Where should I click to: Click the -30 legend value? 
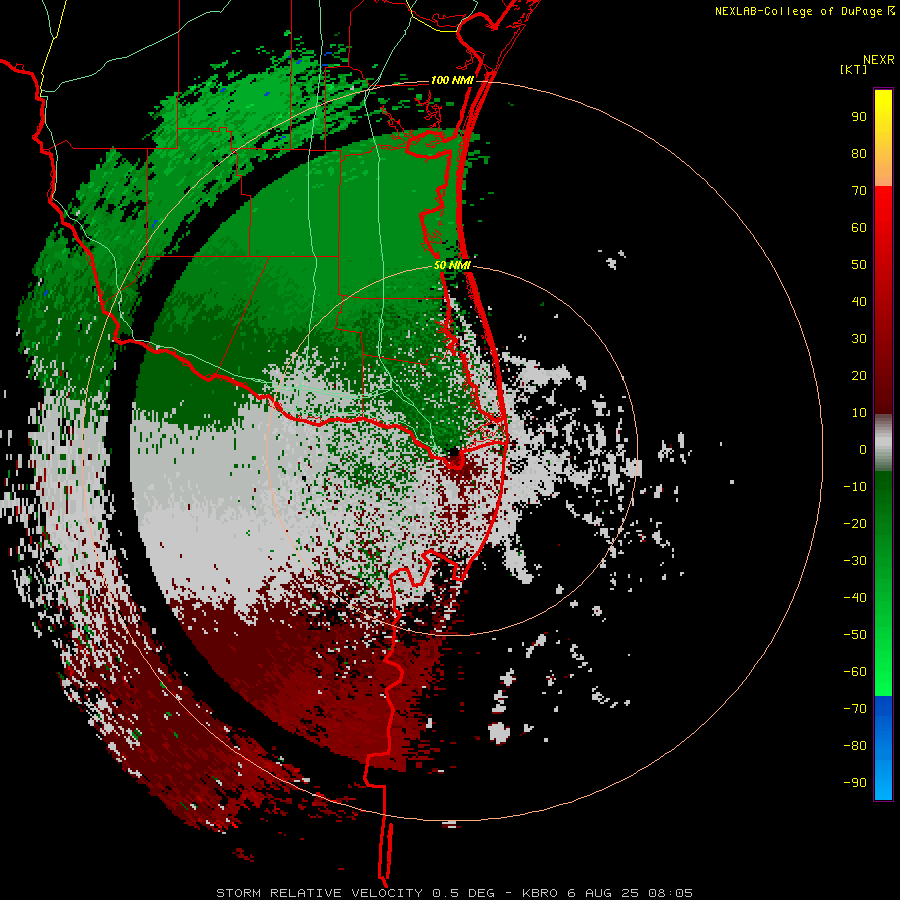point(855,561)
